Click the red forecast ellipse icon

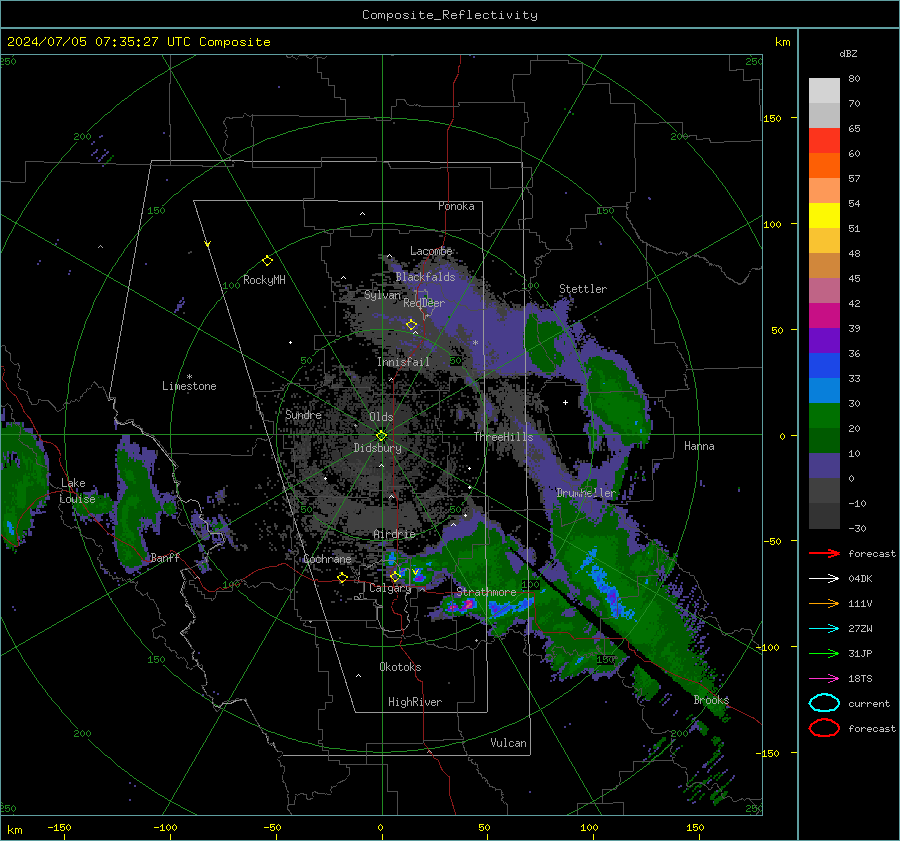point(824,728)
